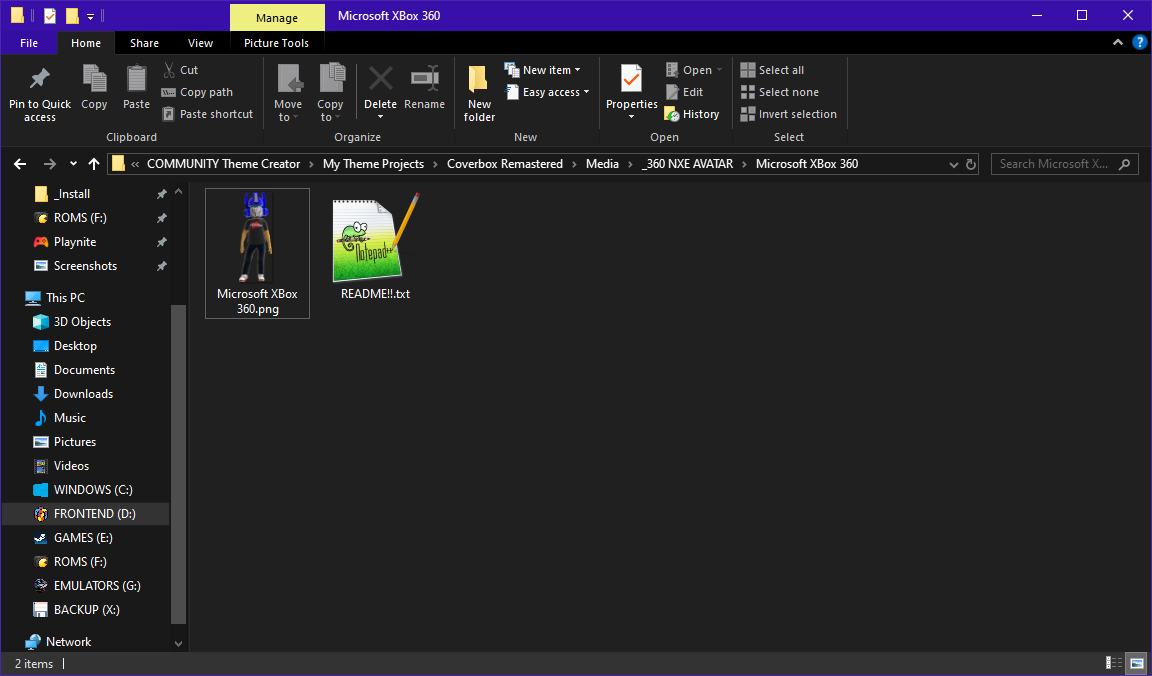The width and height of the screenshot is (1152, 676).
Task: Click the Paste ribbon icon
Action: [x=136, y=88]
